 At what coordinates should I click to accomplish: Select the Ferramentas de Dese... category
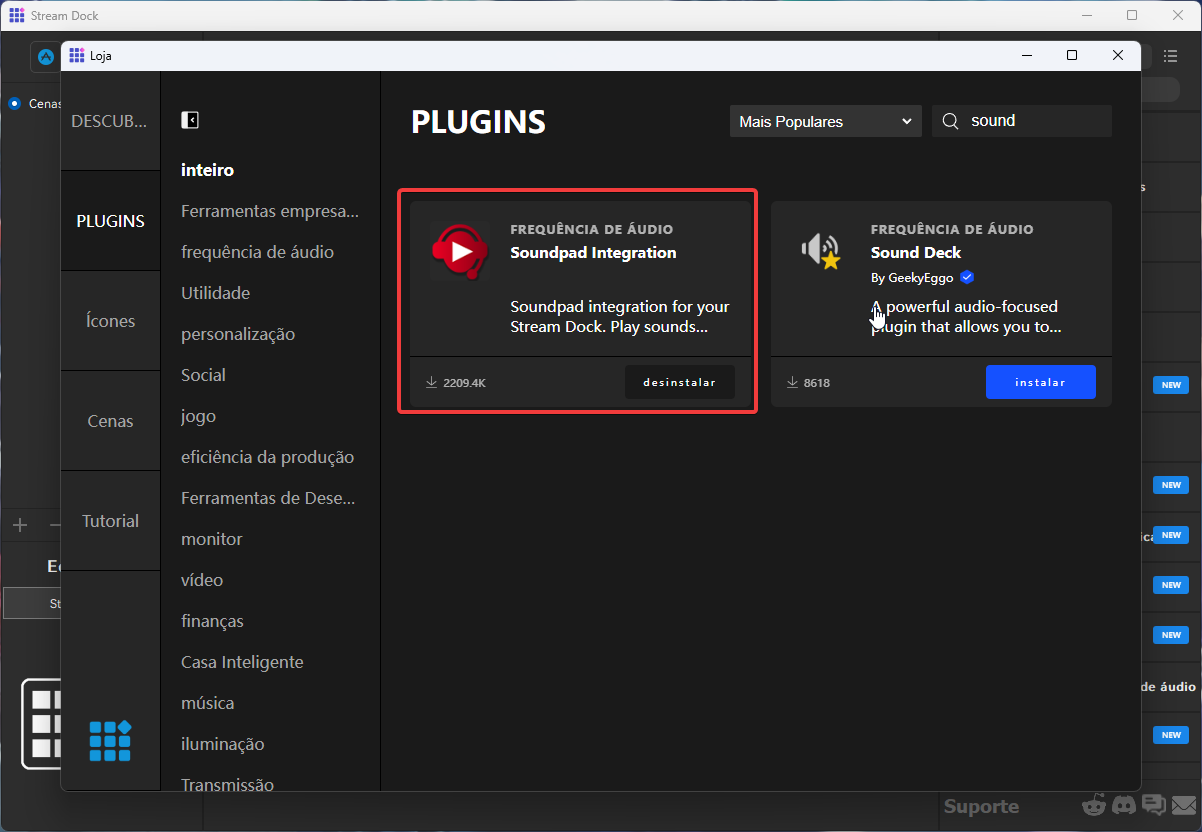point(268,498)
